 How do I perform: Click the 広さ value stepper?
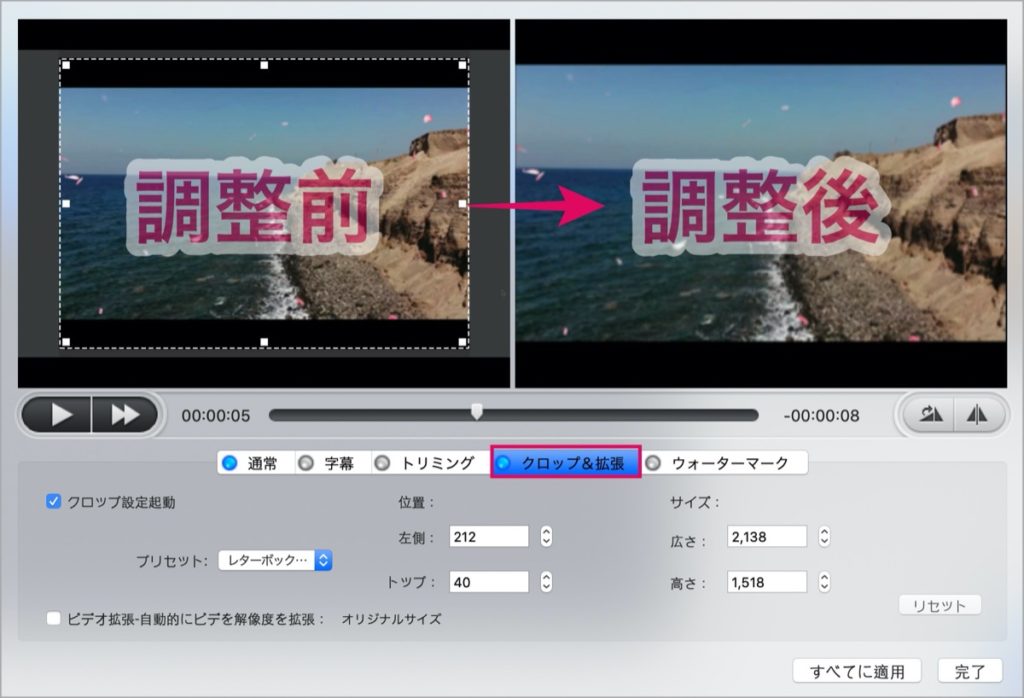(x=824, y=537)
